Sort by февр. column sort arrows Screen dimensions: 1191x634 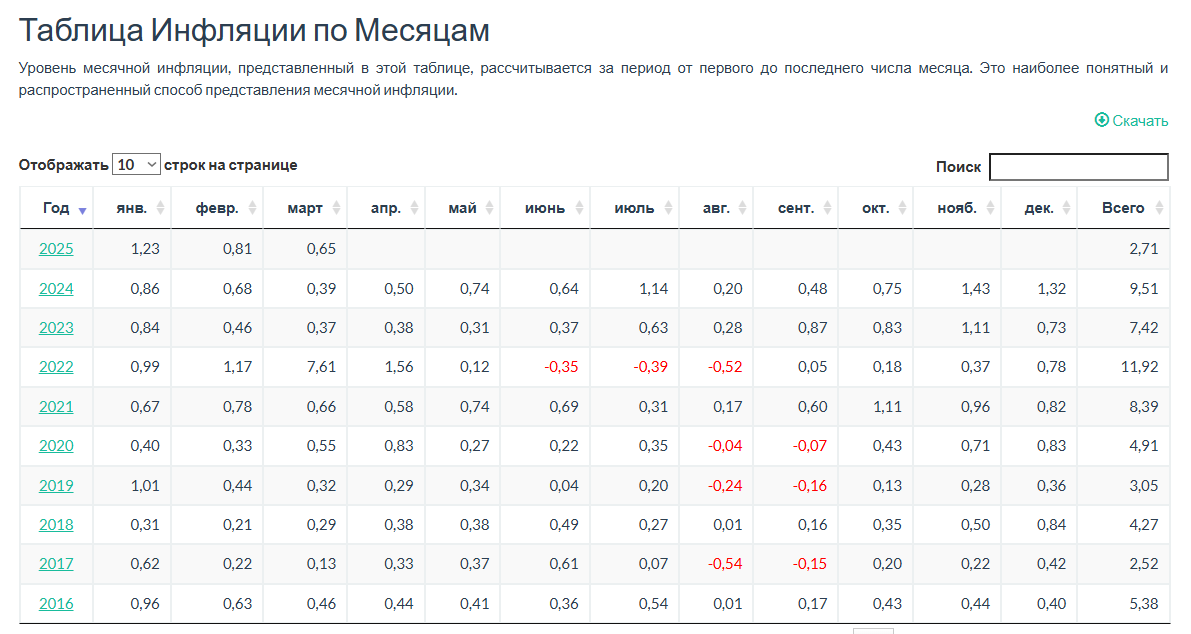[252, 208]
